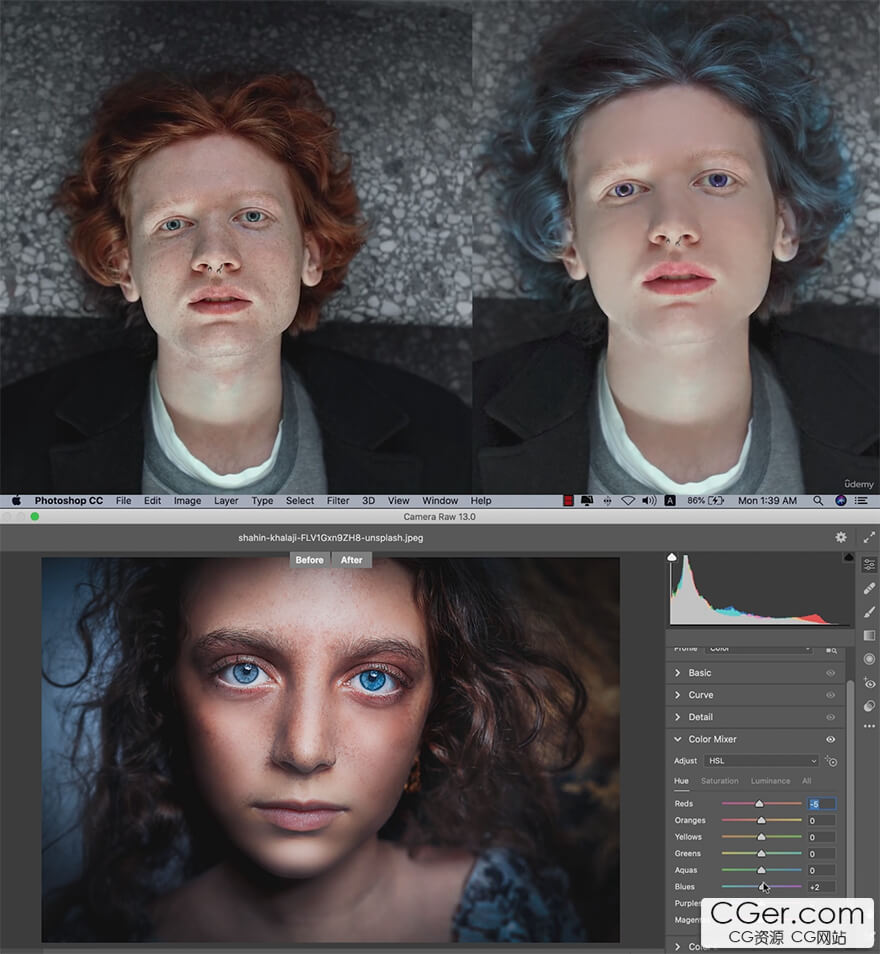Viewport: 880px width, 954px height.
Task: Open the Adjust HSL dropdown
Action: [x=761, y=761]
